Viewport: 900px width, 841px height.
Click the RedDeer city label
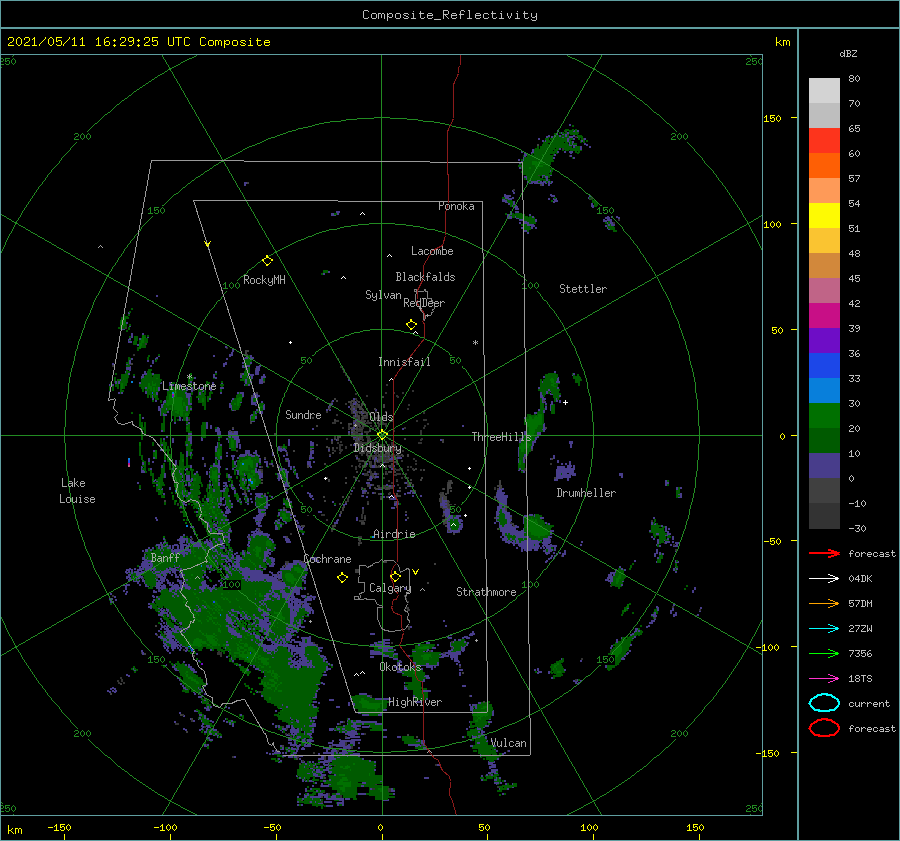[424, 303]
